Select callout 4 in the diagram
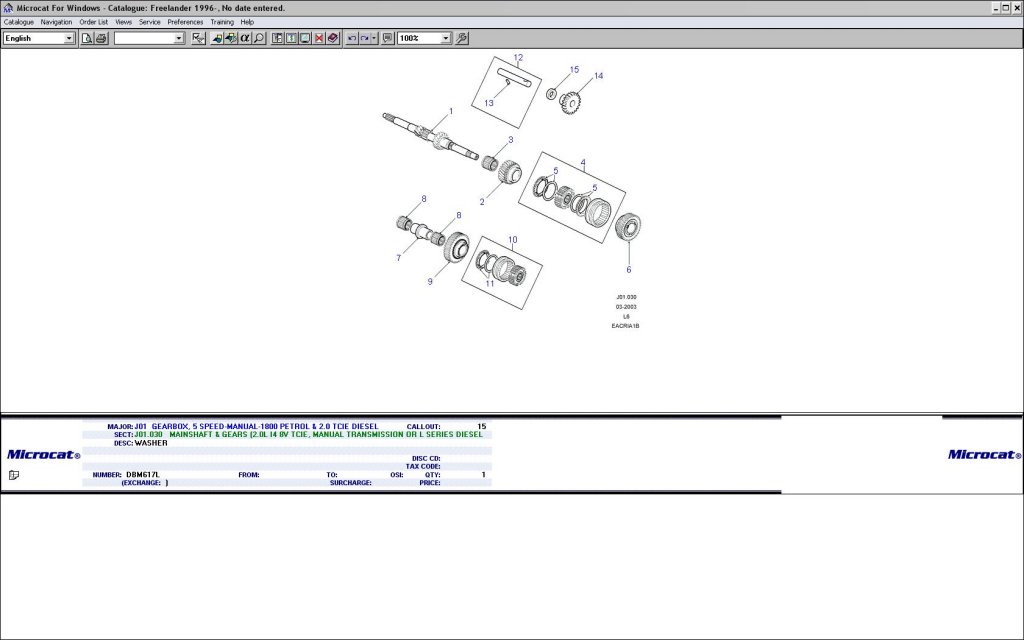 tap(583, 163)
